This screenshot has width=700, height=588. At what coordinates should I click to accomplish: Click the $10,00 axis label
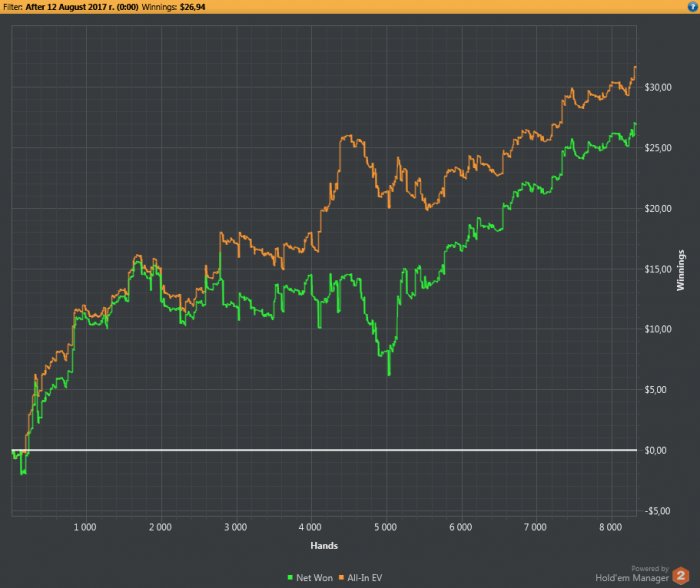[x=658, y=329]
